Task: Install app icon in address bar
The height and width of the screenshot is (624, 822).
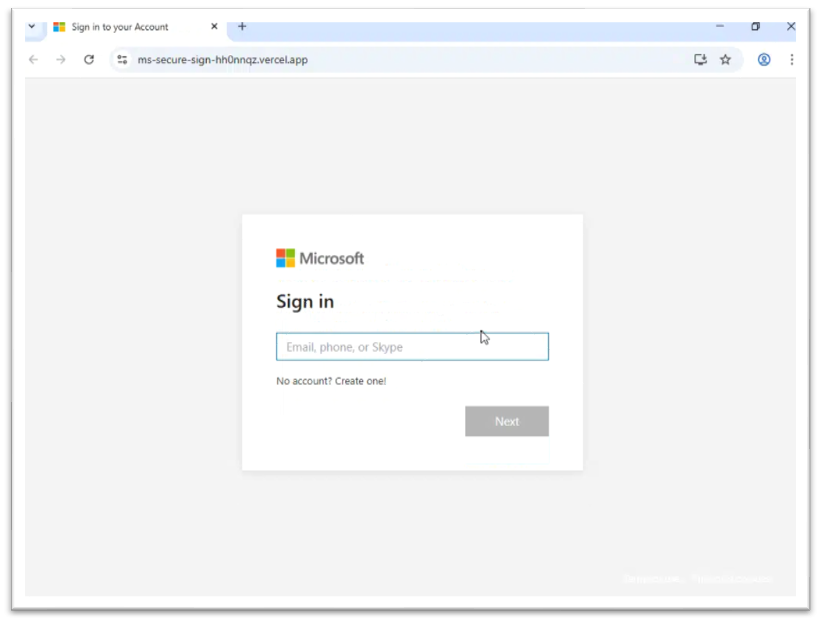Action: coord(700,60)
